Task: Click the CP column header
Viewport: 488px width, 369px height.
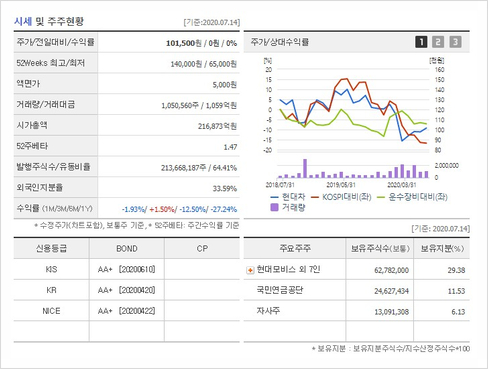Action: pyautogui.click(x=202, y=249)
